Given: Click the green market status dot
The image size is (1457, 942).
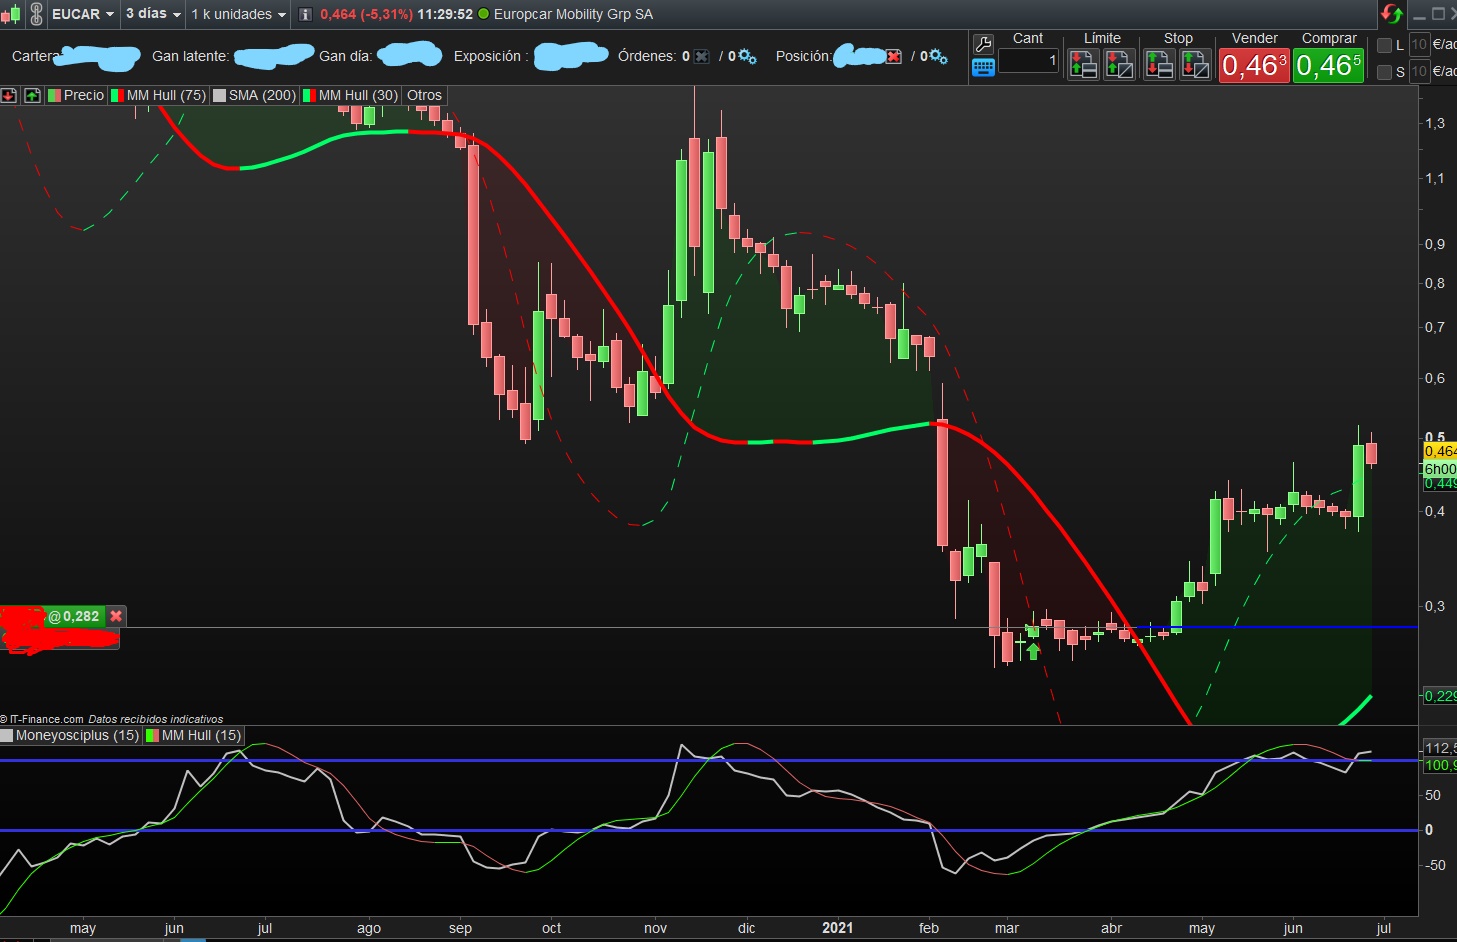Looking at the screenshot, I should (x=484, y=14).
